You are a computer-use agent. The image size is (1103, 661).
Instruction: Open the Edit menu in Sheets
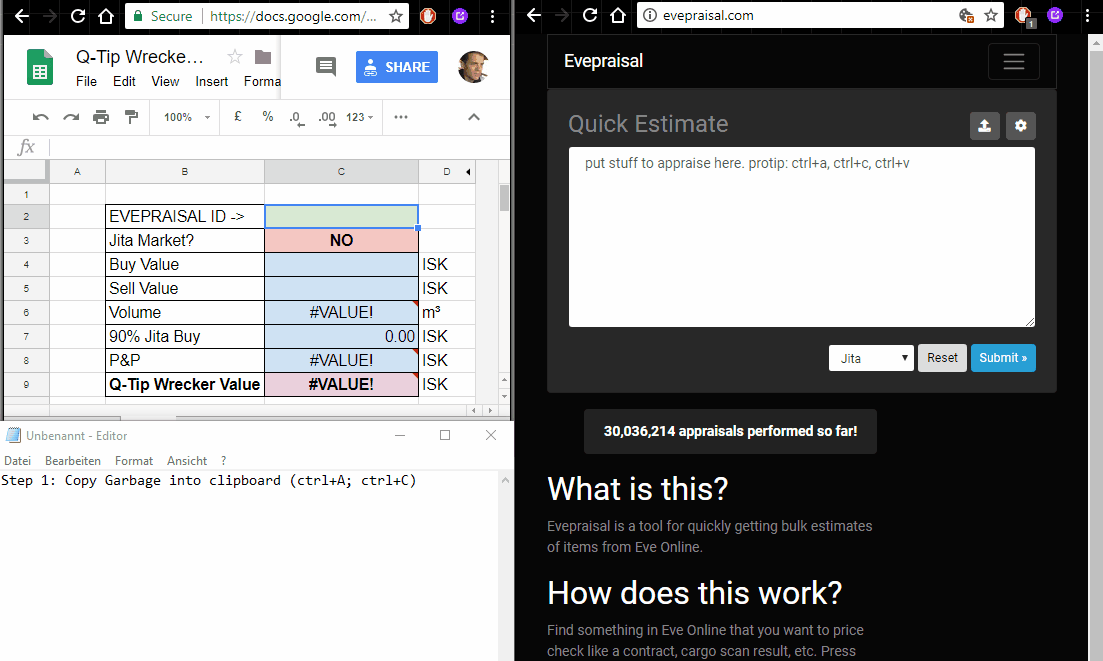pos(124,82)
